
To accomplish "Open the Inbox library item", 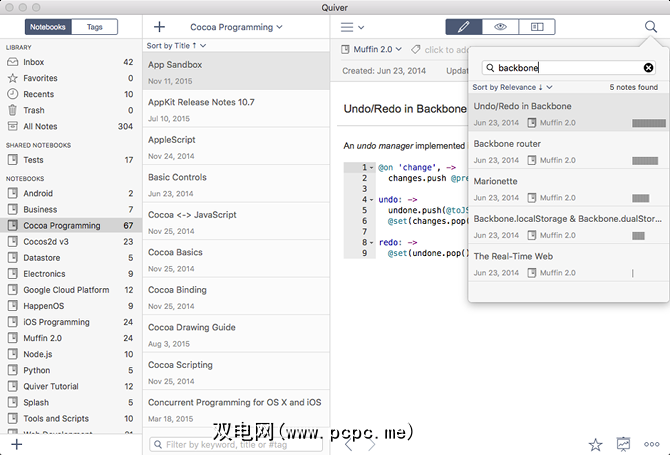I will [71, 62].
